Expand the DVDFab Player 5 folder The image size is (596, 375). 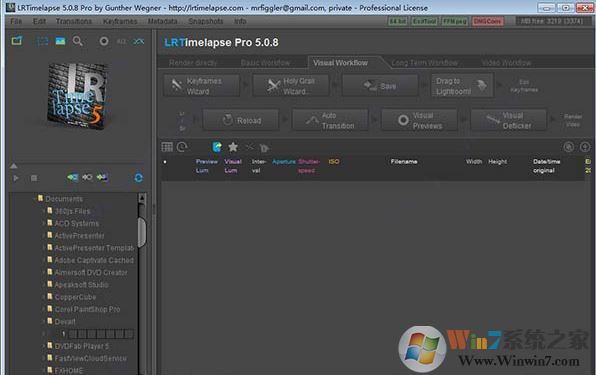(44, 346)
